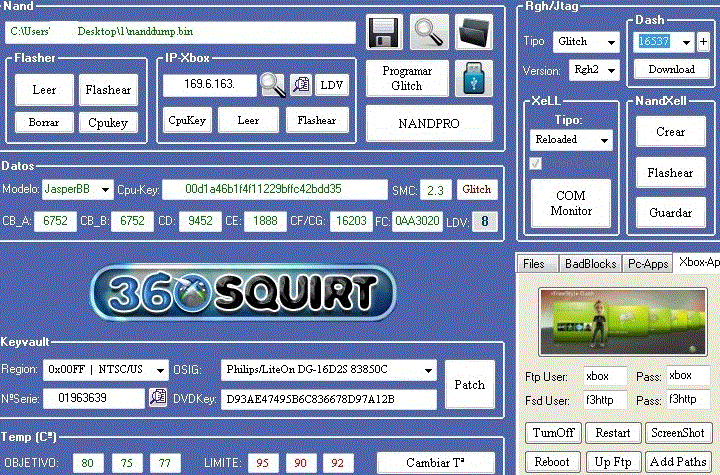Open the black folder icon in Nand
720x475 pixels.
point(474,32)
